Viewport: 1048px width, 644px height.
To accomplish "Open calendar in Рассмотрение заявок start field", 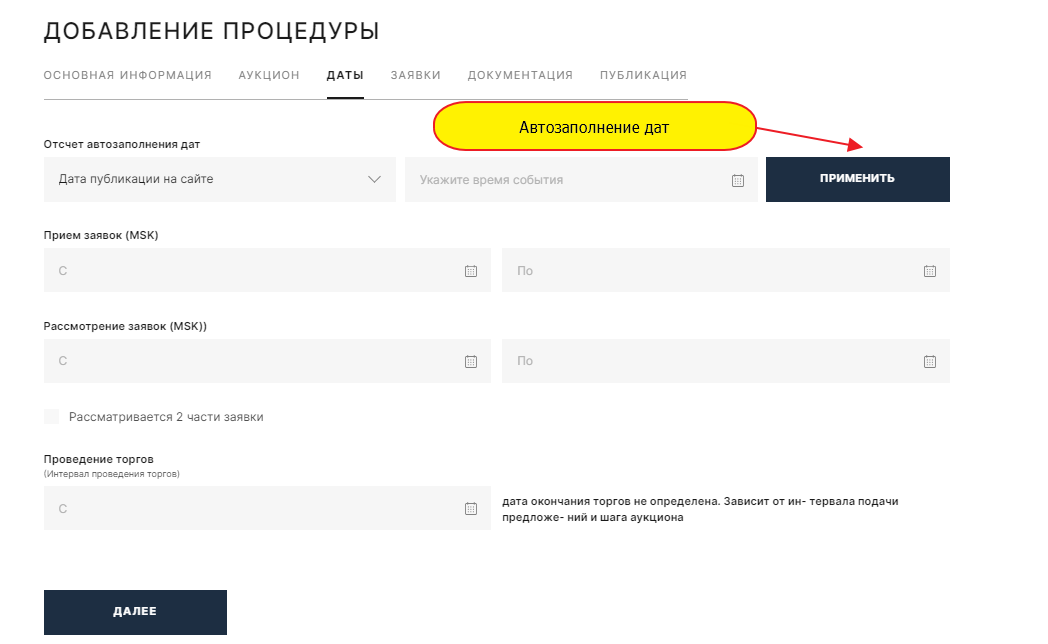I will coord(471,361).
